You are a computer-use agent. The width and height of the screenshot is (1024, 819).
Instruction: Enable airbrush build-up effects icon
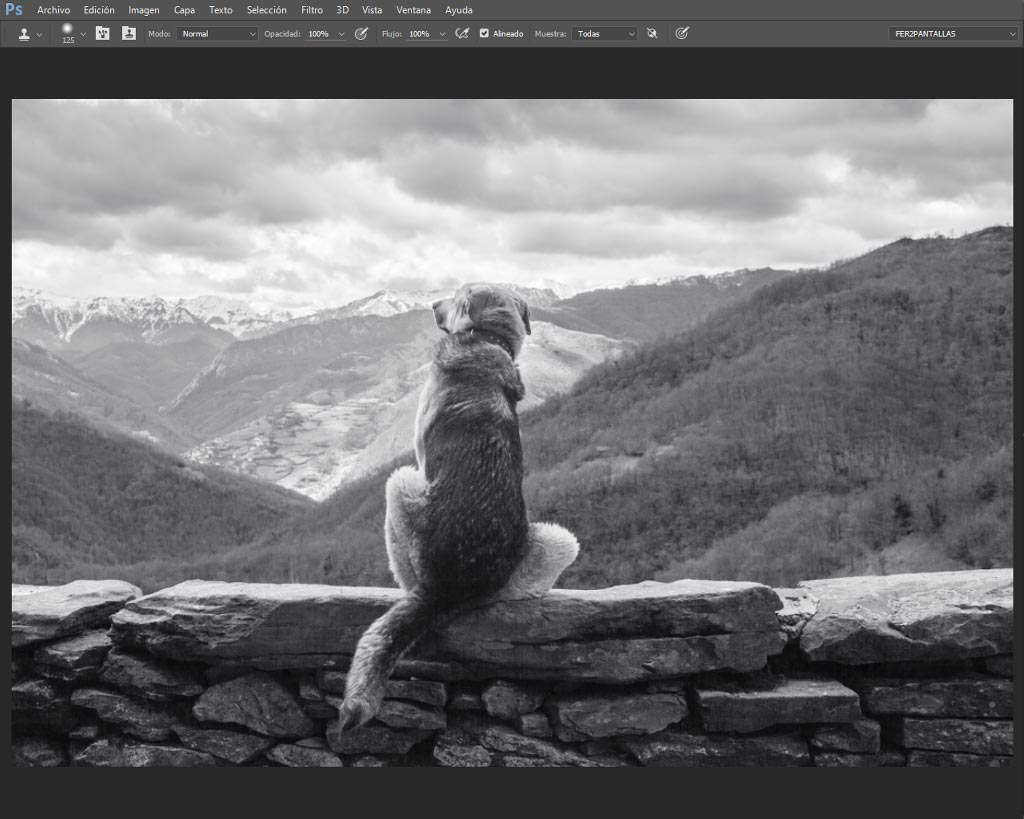pyautogui.click(x=462, y=33)
